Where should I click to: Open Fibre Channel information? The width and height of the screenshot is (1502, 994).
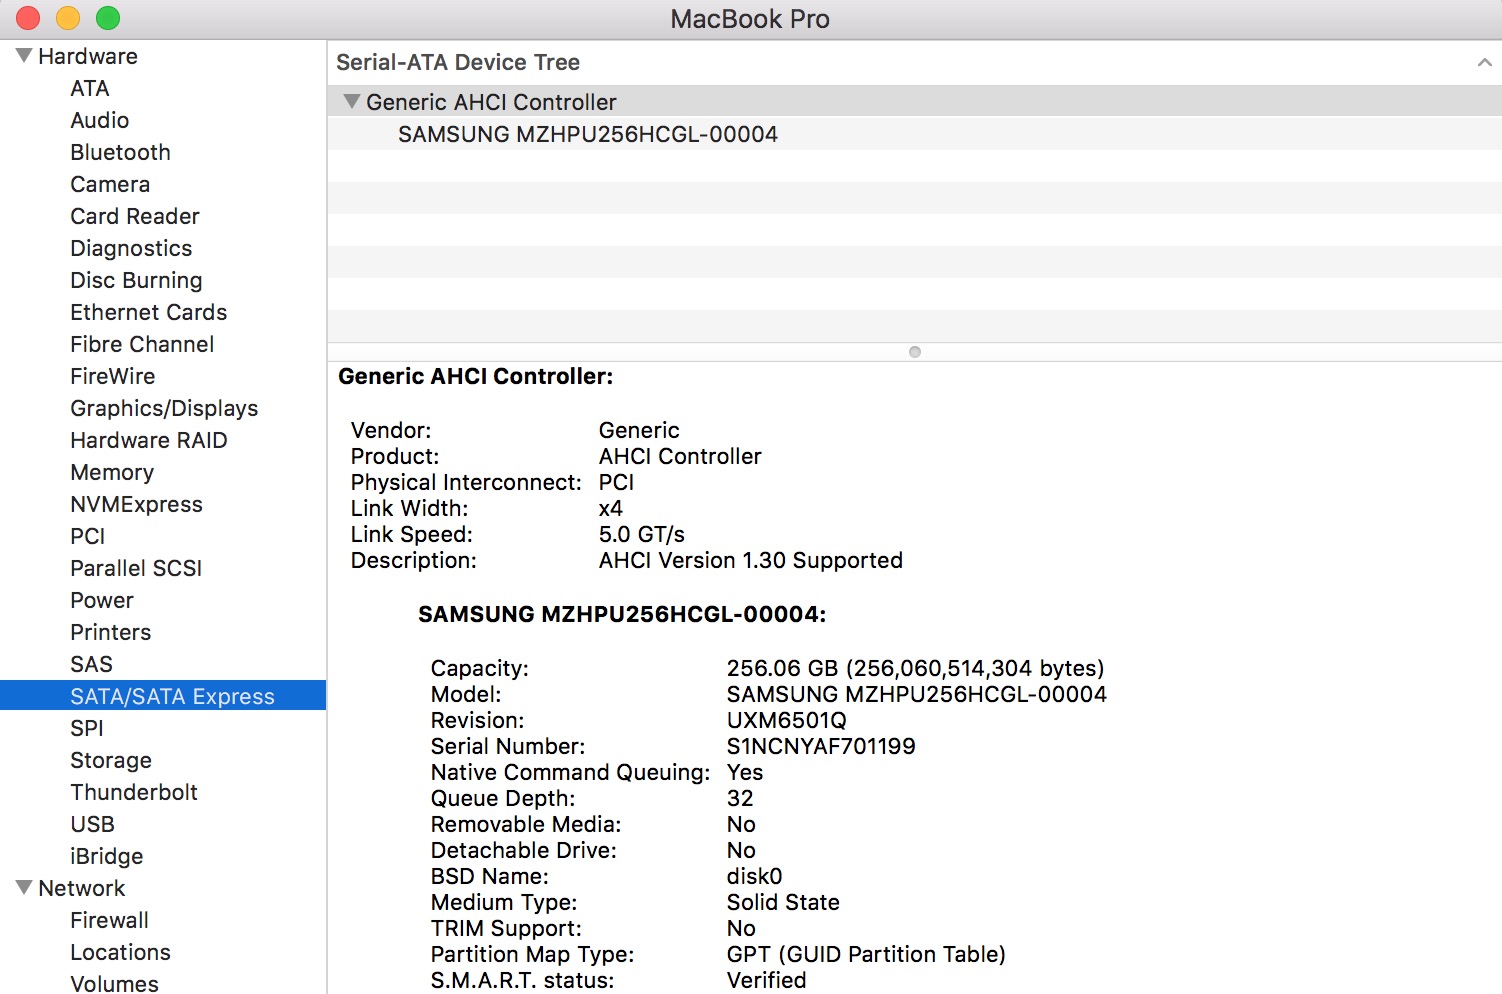click(x=142, y=344)
